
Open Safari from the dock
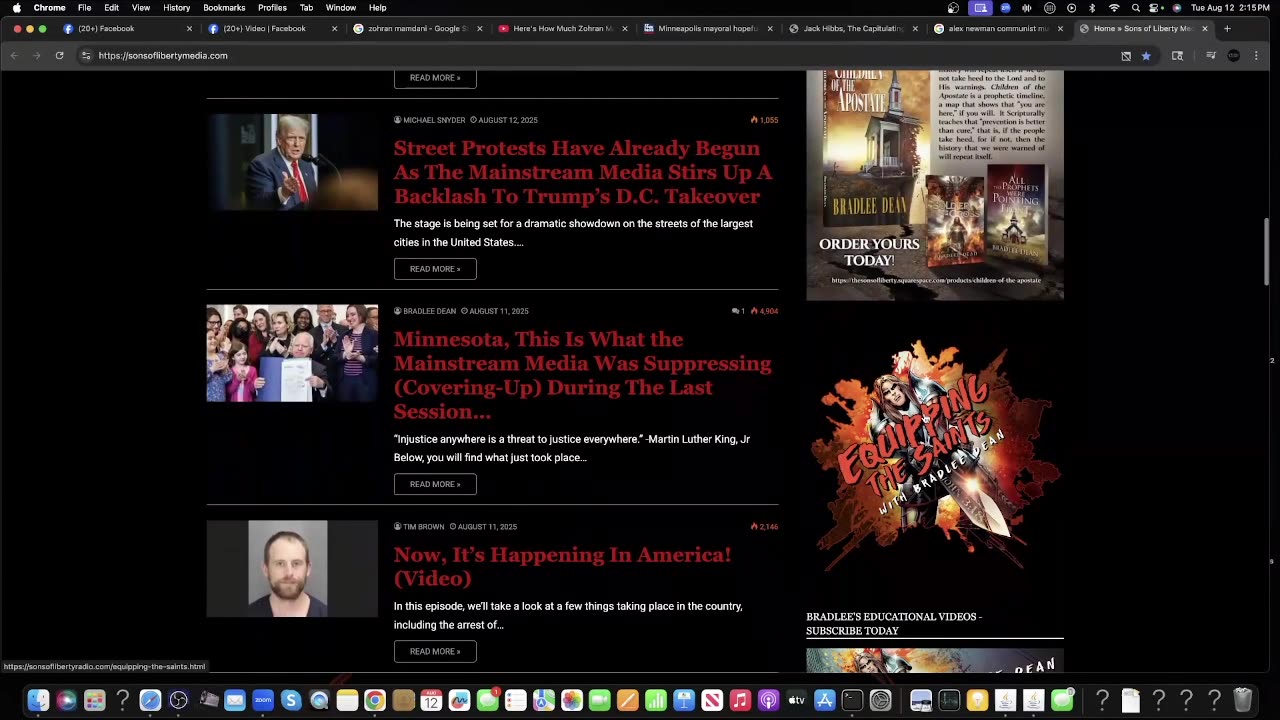click(150, 700)
